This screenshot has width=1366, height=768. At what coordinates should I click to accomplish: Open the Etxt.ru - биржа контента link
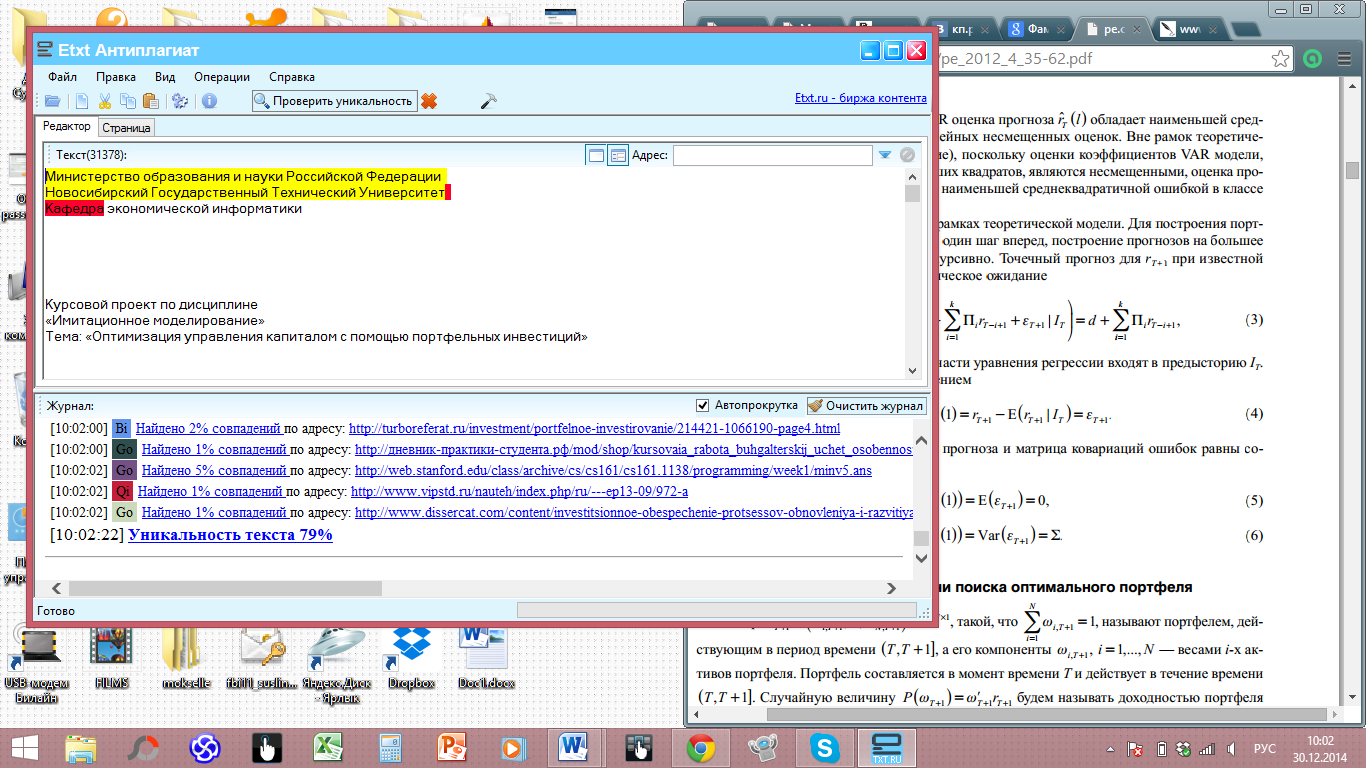[861, 98]
